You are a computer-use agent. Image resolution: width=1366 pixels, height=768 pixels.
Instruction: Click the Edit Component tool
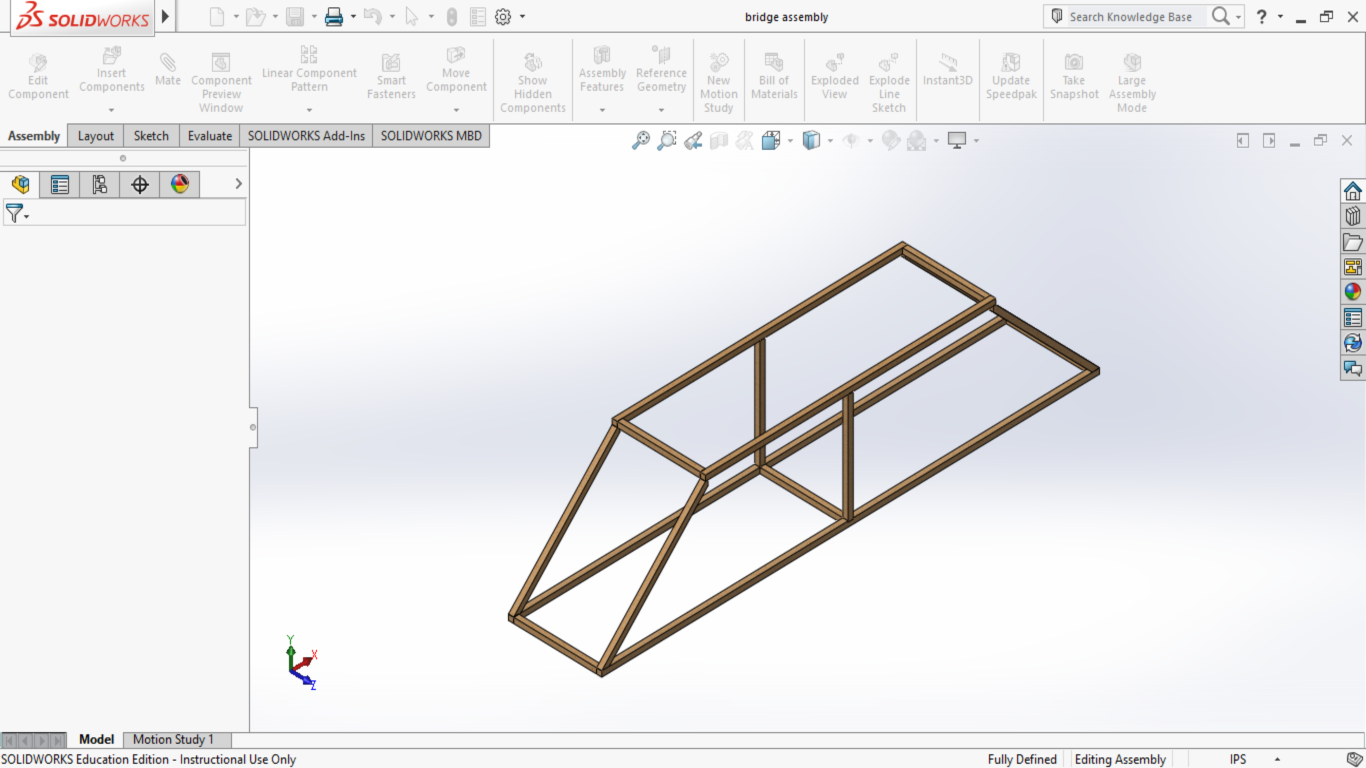pos(38,77)
